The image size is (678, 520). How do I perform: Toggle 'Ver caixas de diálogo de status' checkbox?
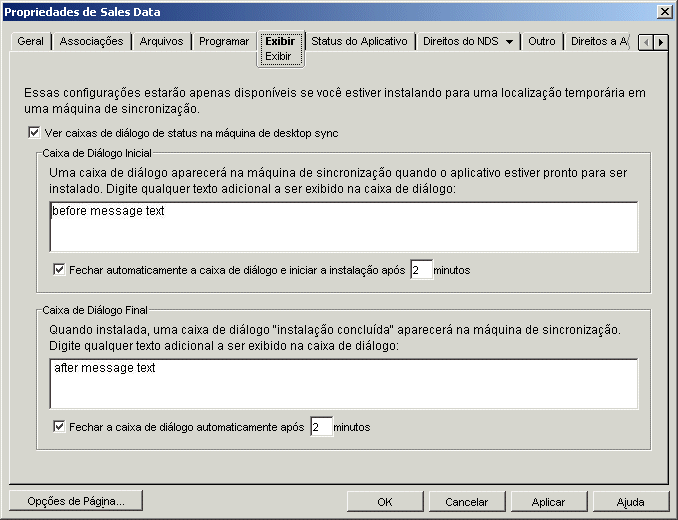coord(34,132)
